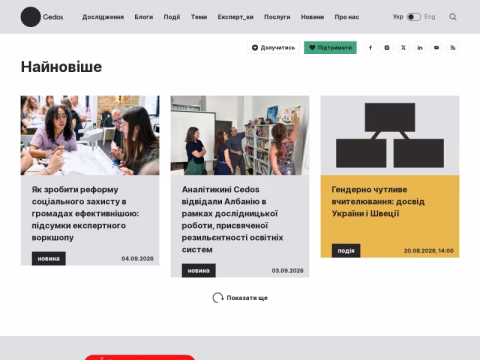
Task: Open Cedos YouTube channel icon
Action: click(x=436, y=48)
